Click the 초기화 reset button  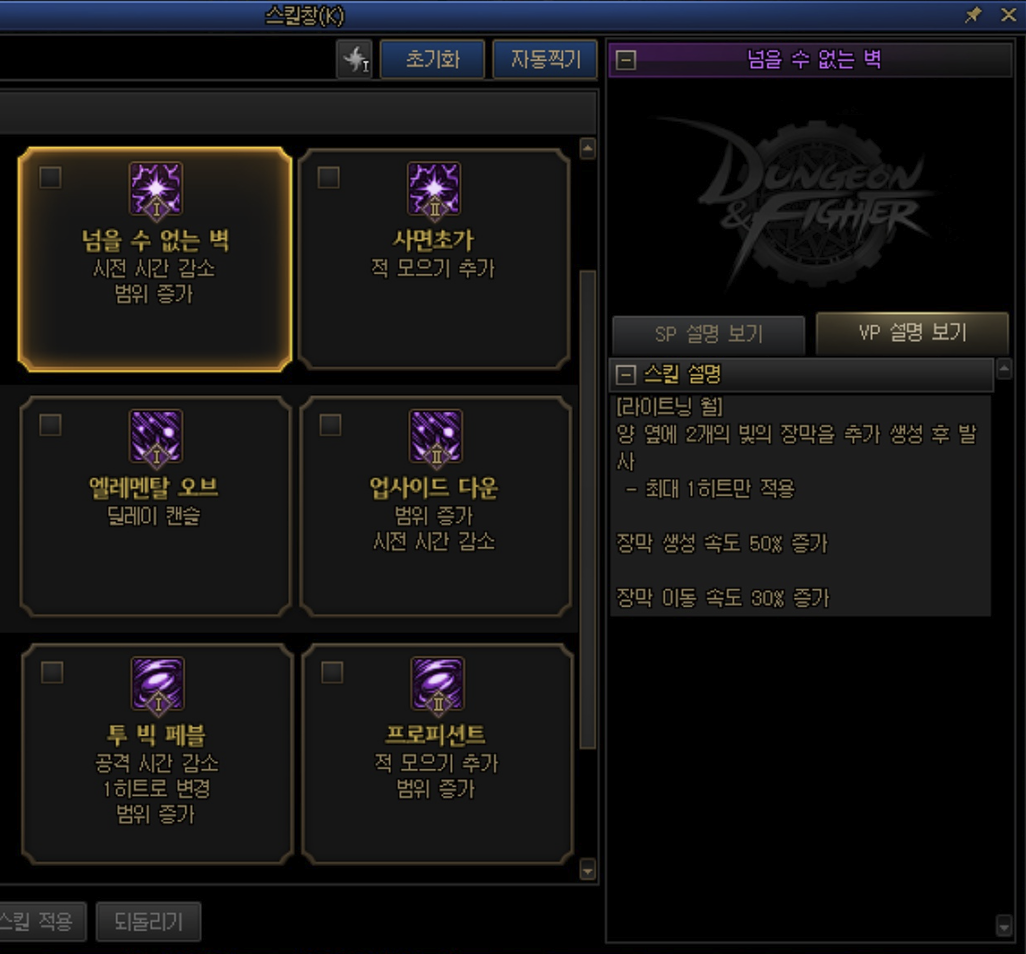(433, 60)
